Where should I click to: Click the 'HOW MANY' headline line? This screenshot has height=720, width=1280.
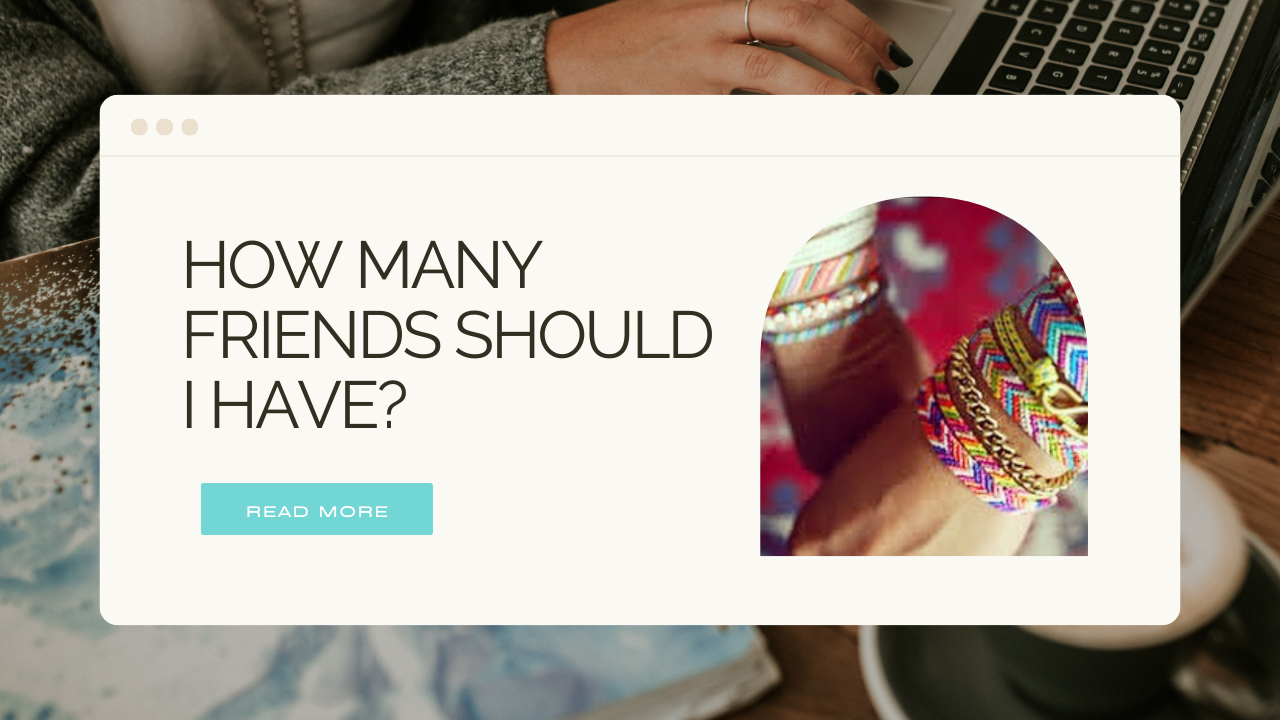pos(362,265)
